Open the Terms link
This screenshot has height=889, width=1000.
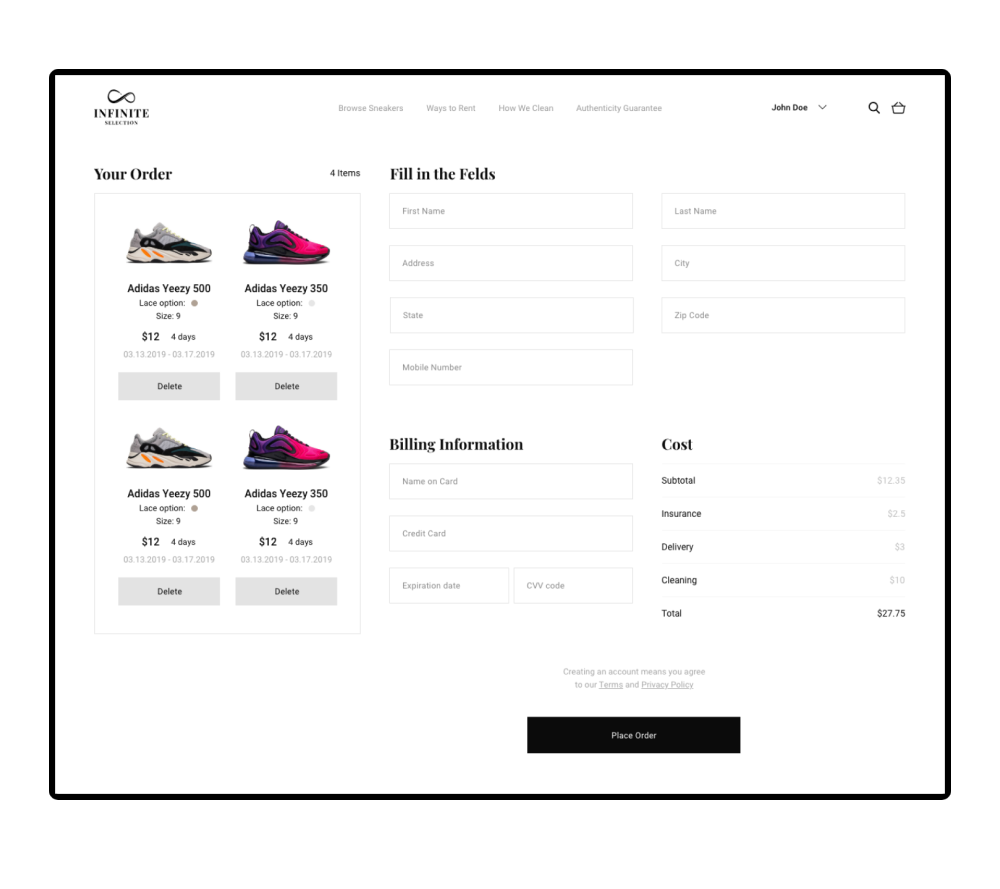pyautogui.click(x=610, y=685)
